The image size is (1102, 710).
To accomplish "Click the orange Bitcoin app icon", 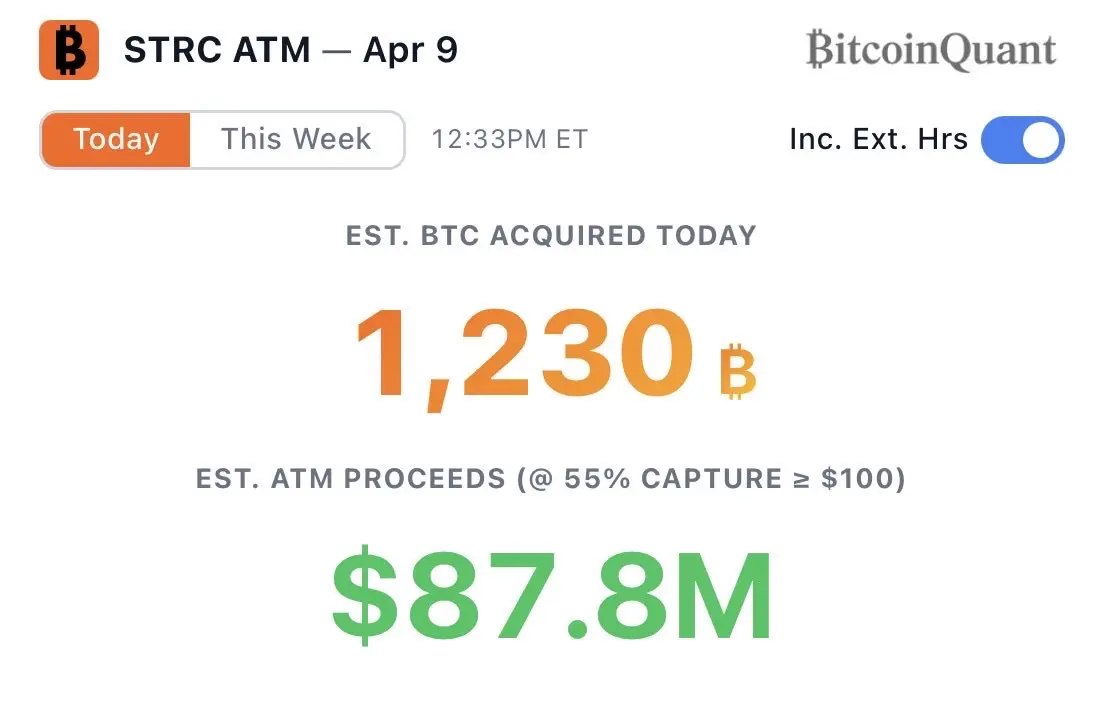I will (68, 50).
